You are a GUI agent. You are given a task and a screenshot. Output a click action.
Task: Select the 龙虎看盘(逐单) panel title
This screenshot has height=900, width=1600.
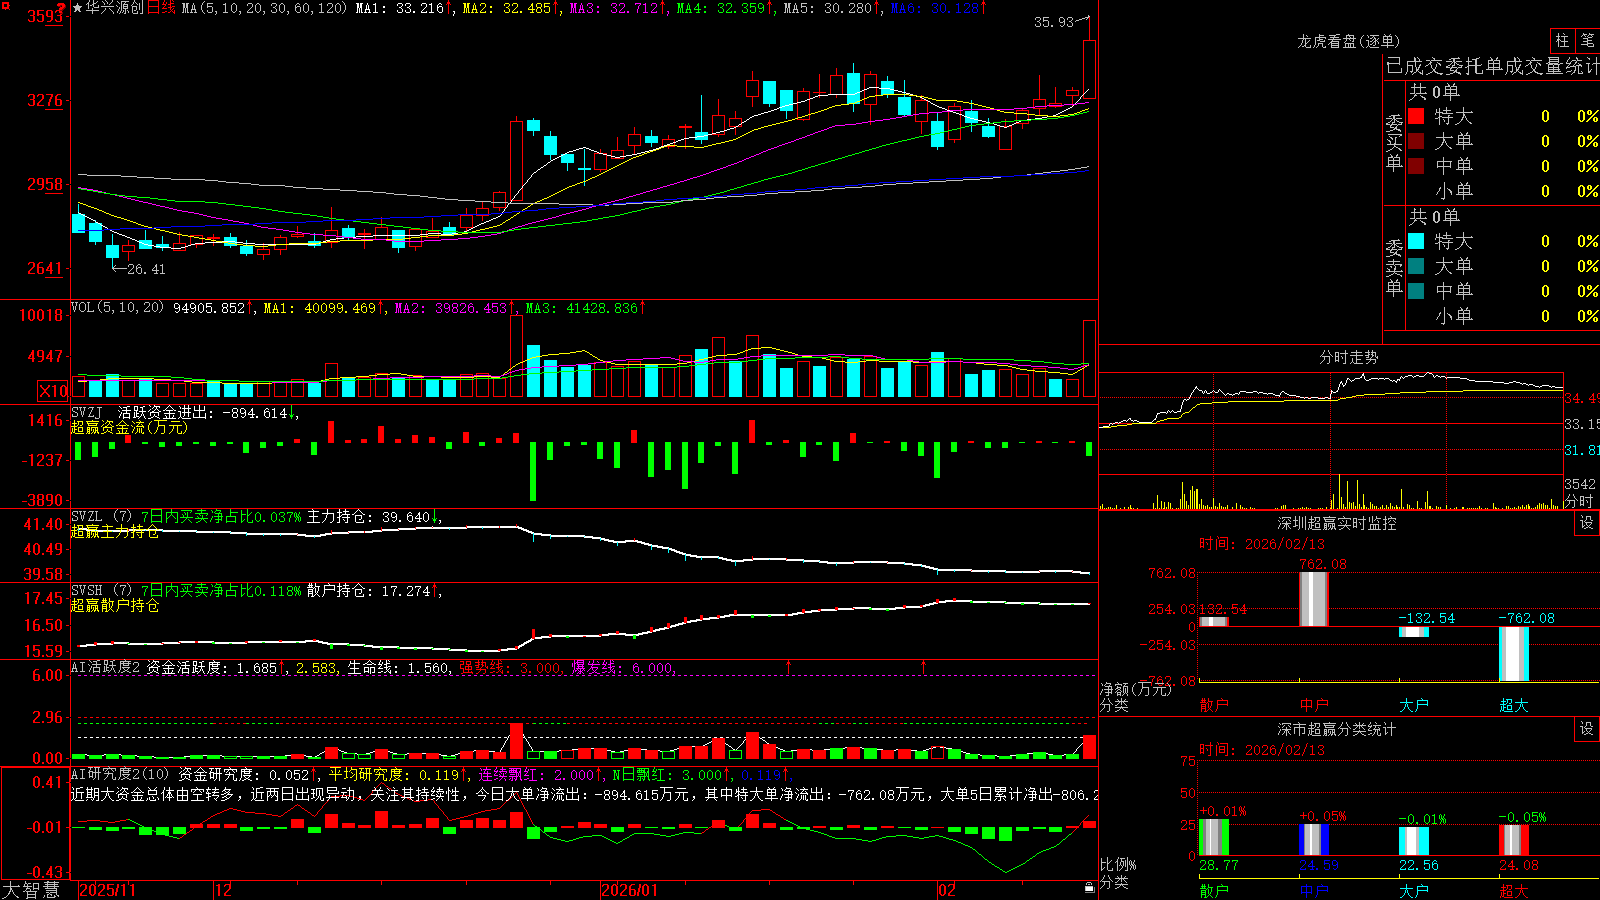click(x=1348, y=41)
